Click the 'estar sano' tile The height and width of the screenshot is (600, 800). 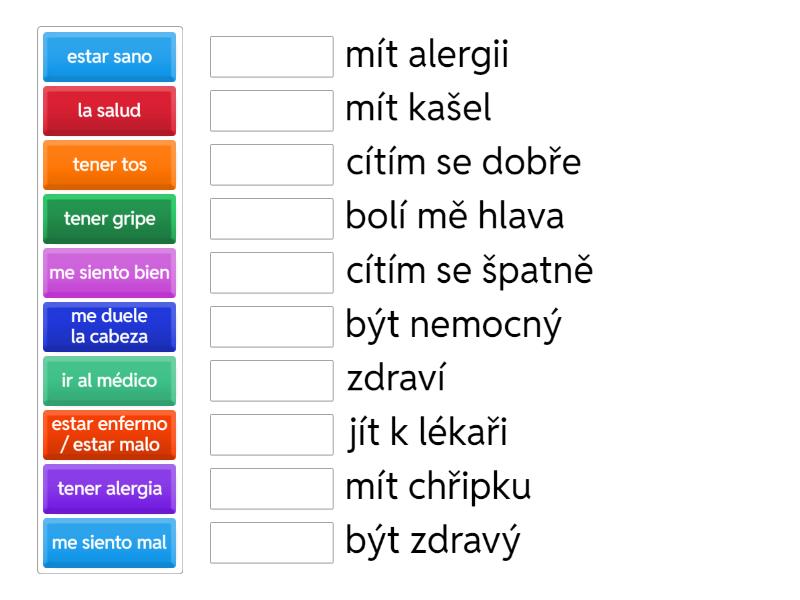[110, 57]
